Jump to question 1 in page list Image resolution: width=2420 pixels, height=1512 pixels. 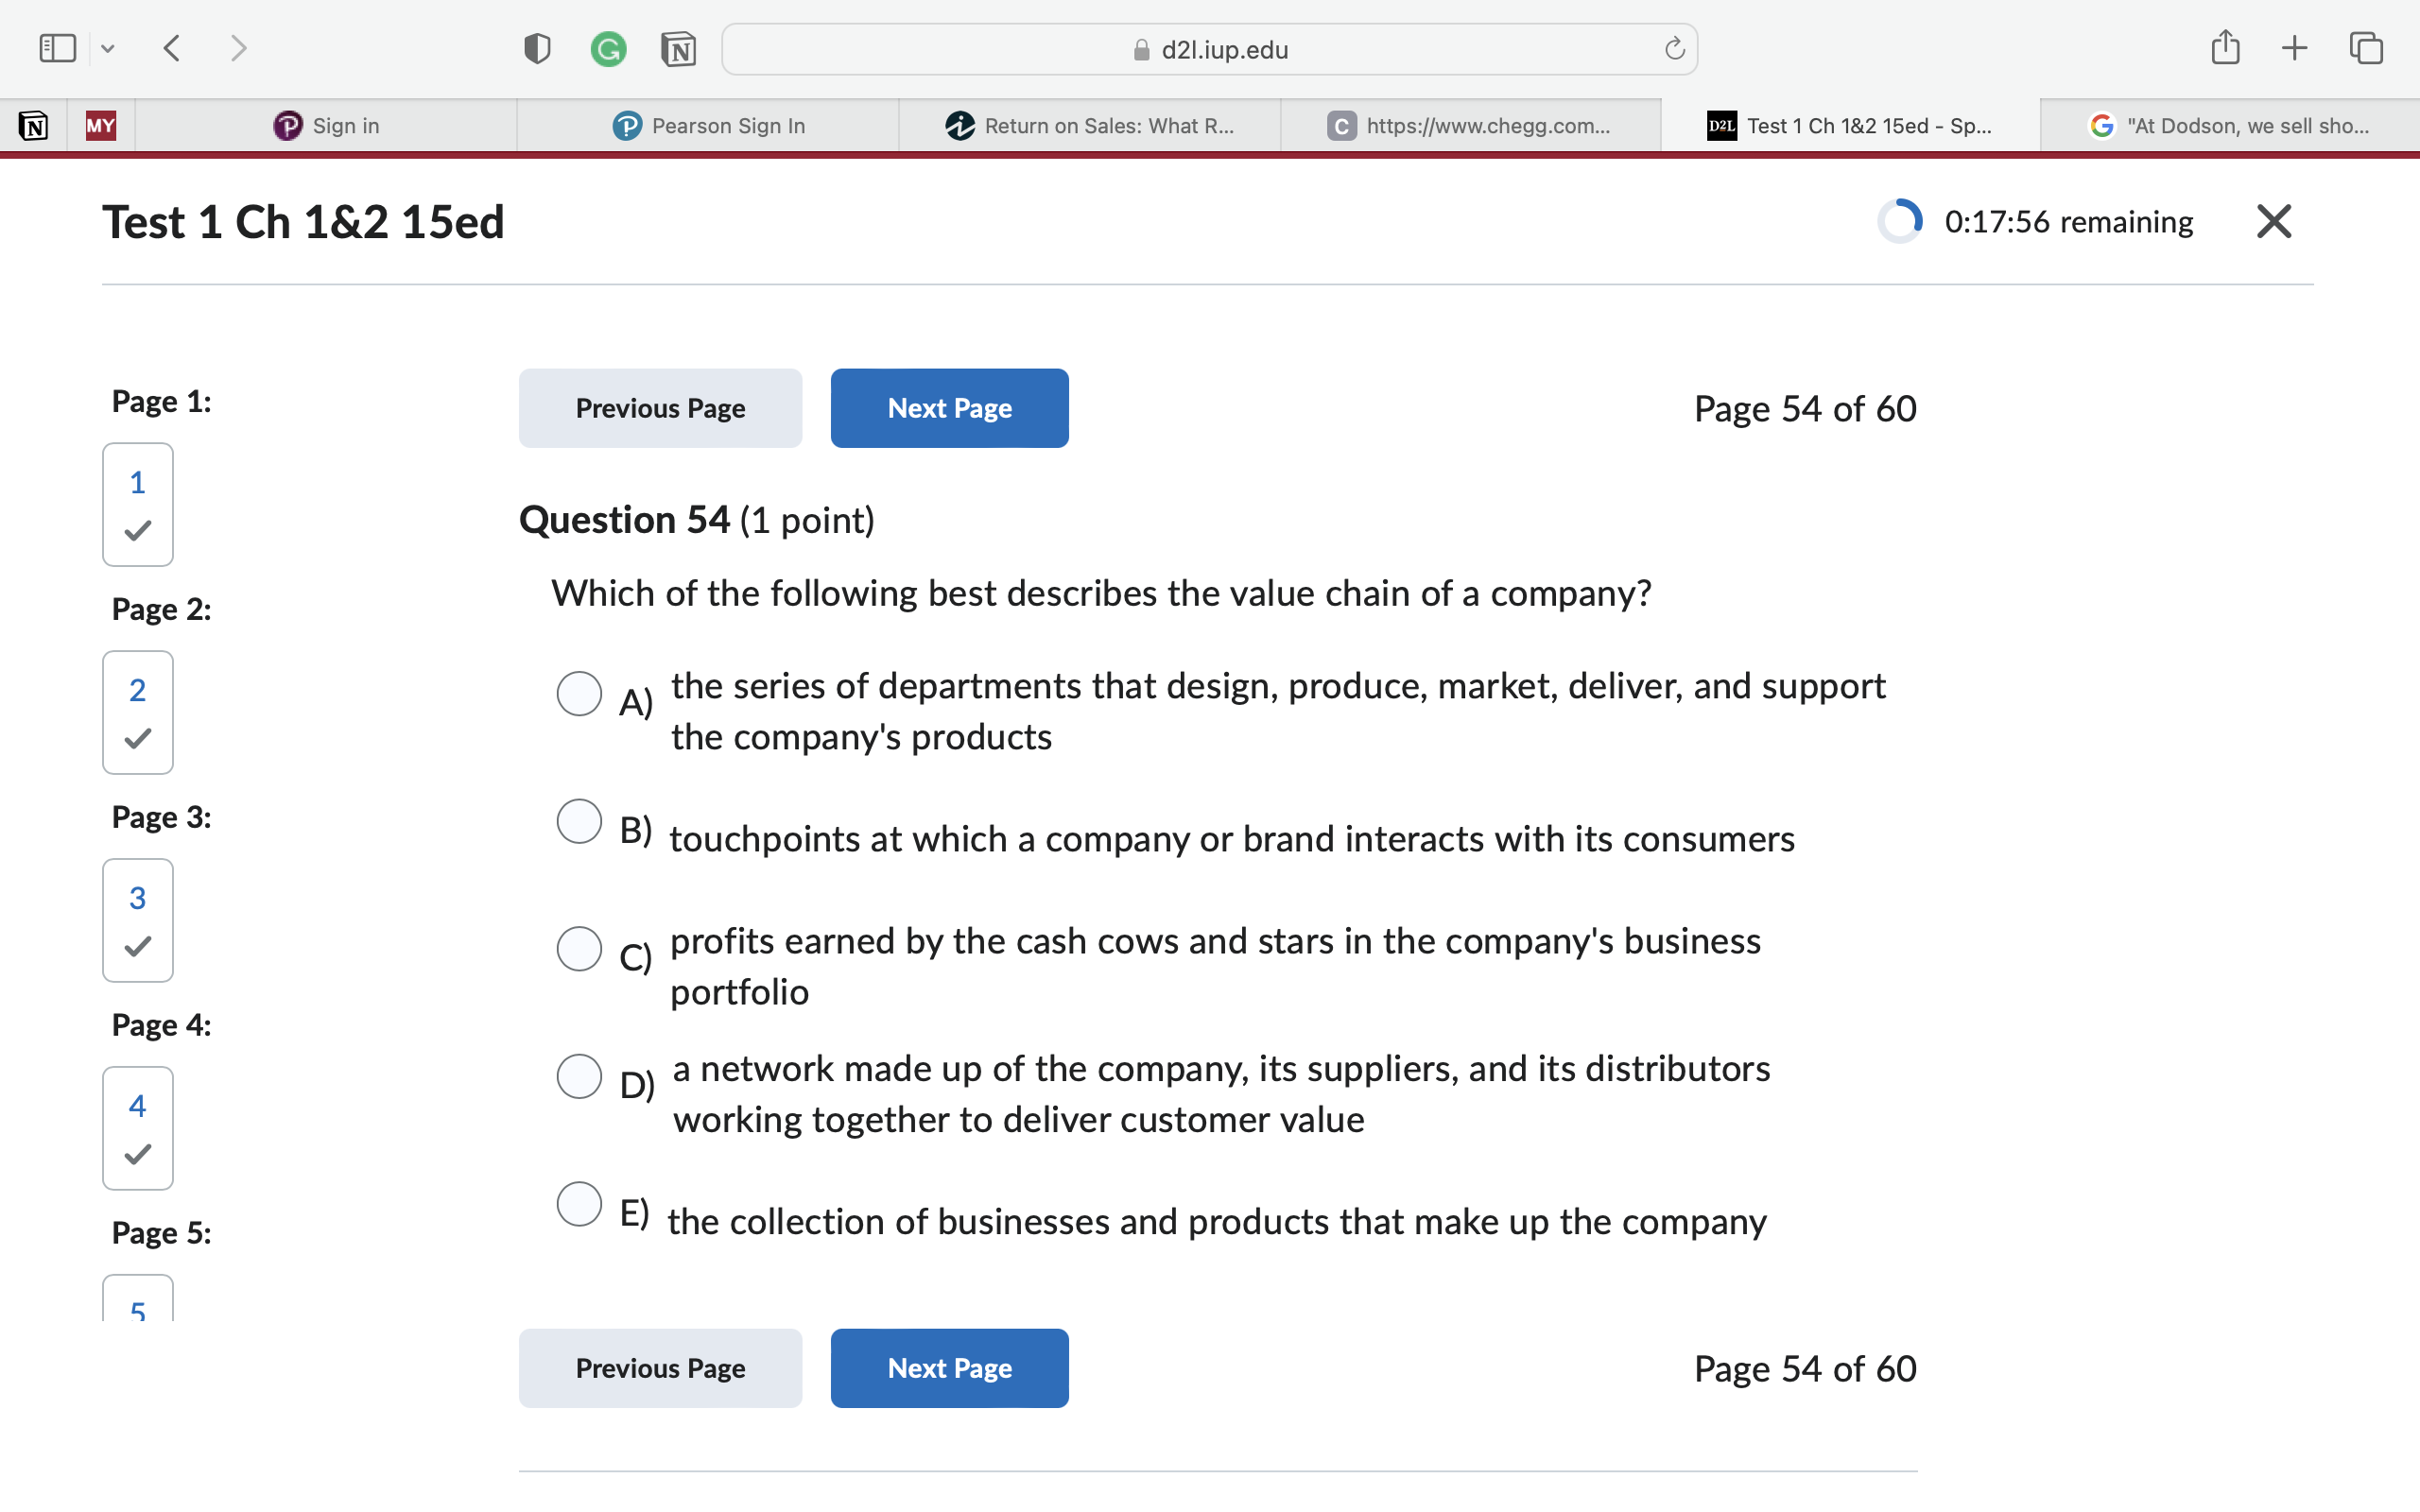click(138, 505)
